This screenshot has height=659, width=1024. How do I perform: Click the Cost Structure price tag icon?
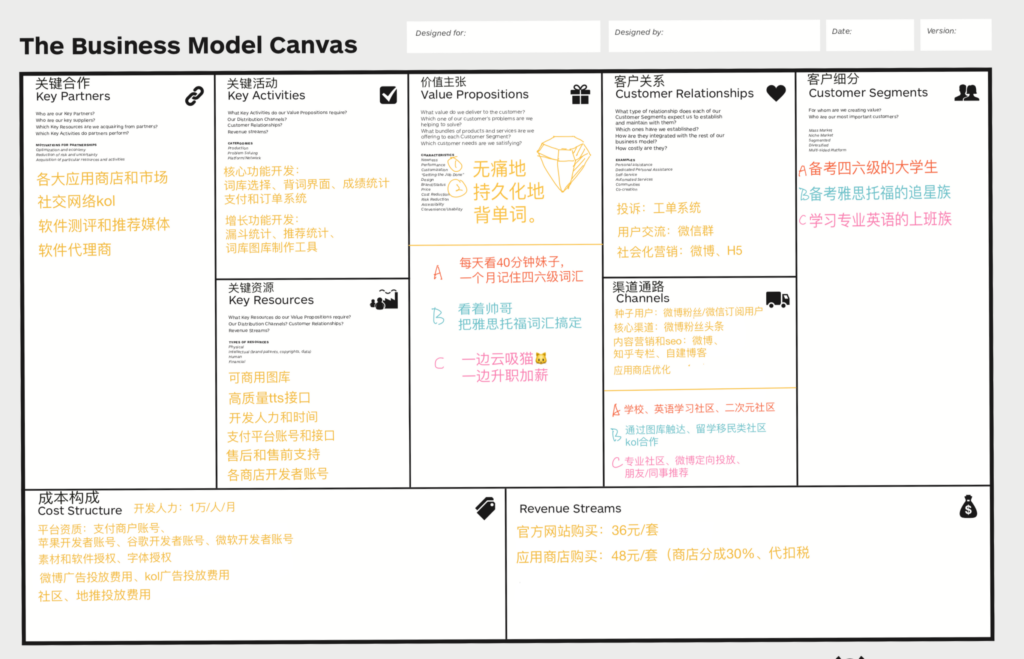click(486, 508)
